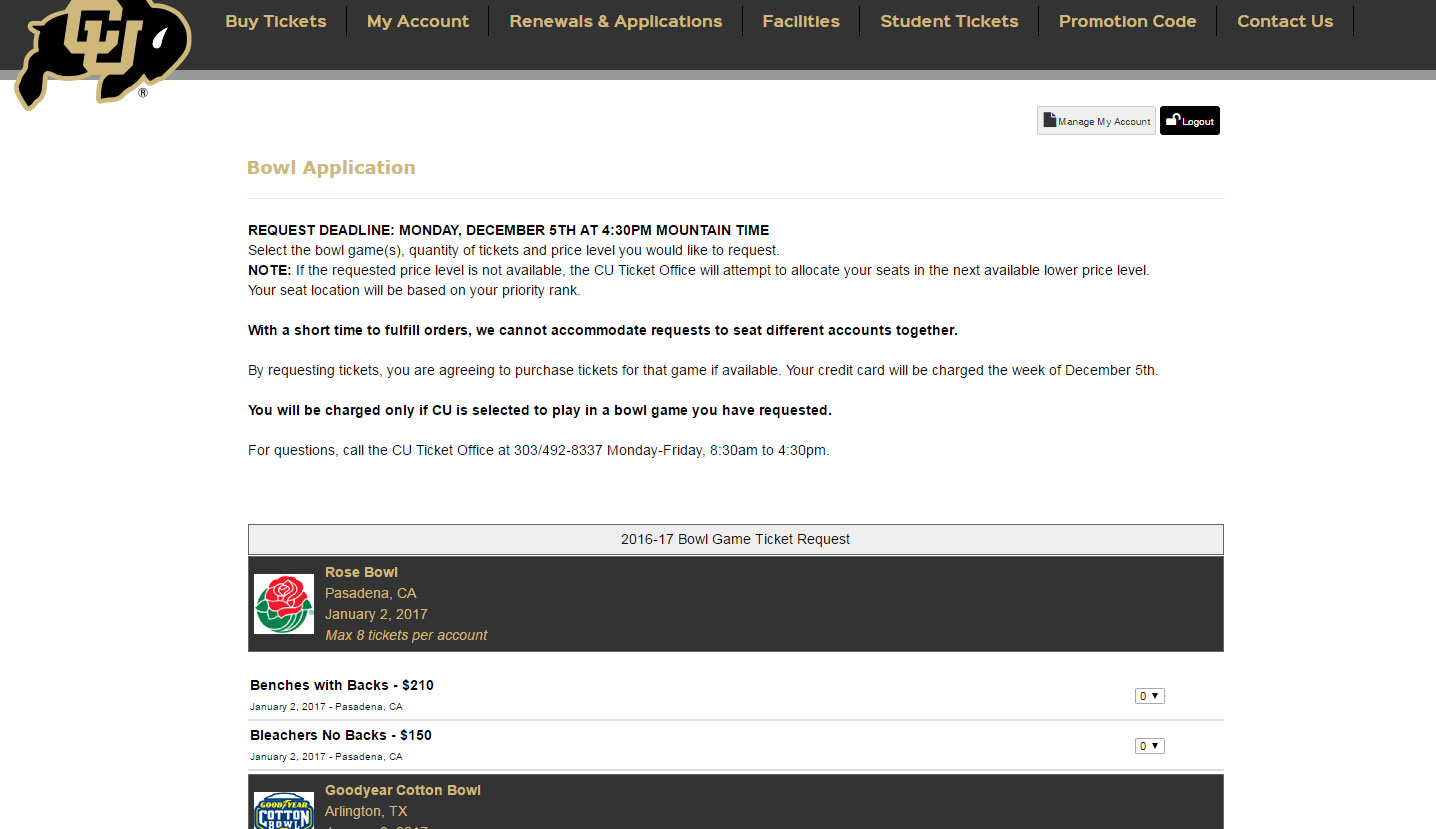Click the 2016-17 Bowl Game Ticket Request header
Screen dimensions: 1436x829
(735, 539)
